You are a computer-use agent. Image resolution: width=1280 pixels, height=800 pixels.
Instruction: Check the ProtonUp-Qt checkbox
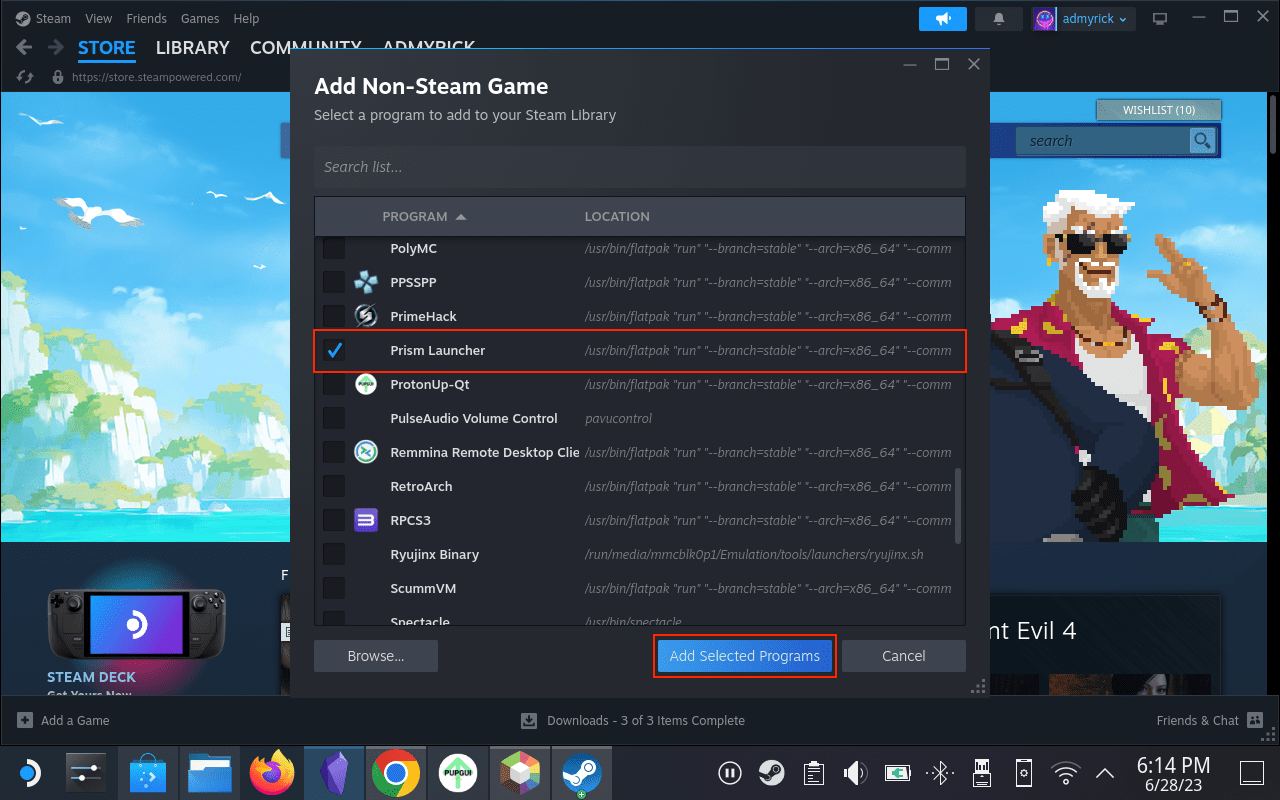click(x=334, y=384)
